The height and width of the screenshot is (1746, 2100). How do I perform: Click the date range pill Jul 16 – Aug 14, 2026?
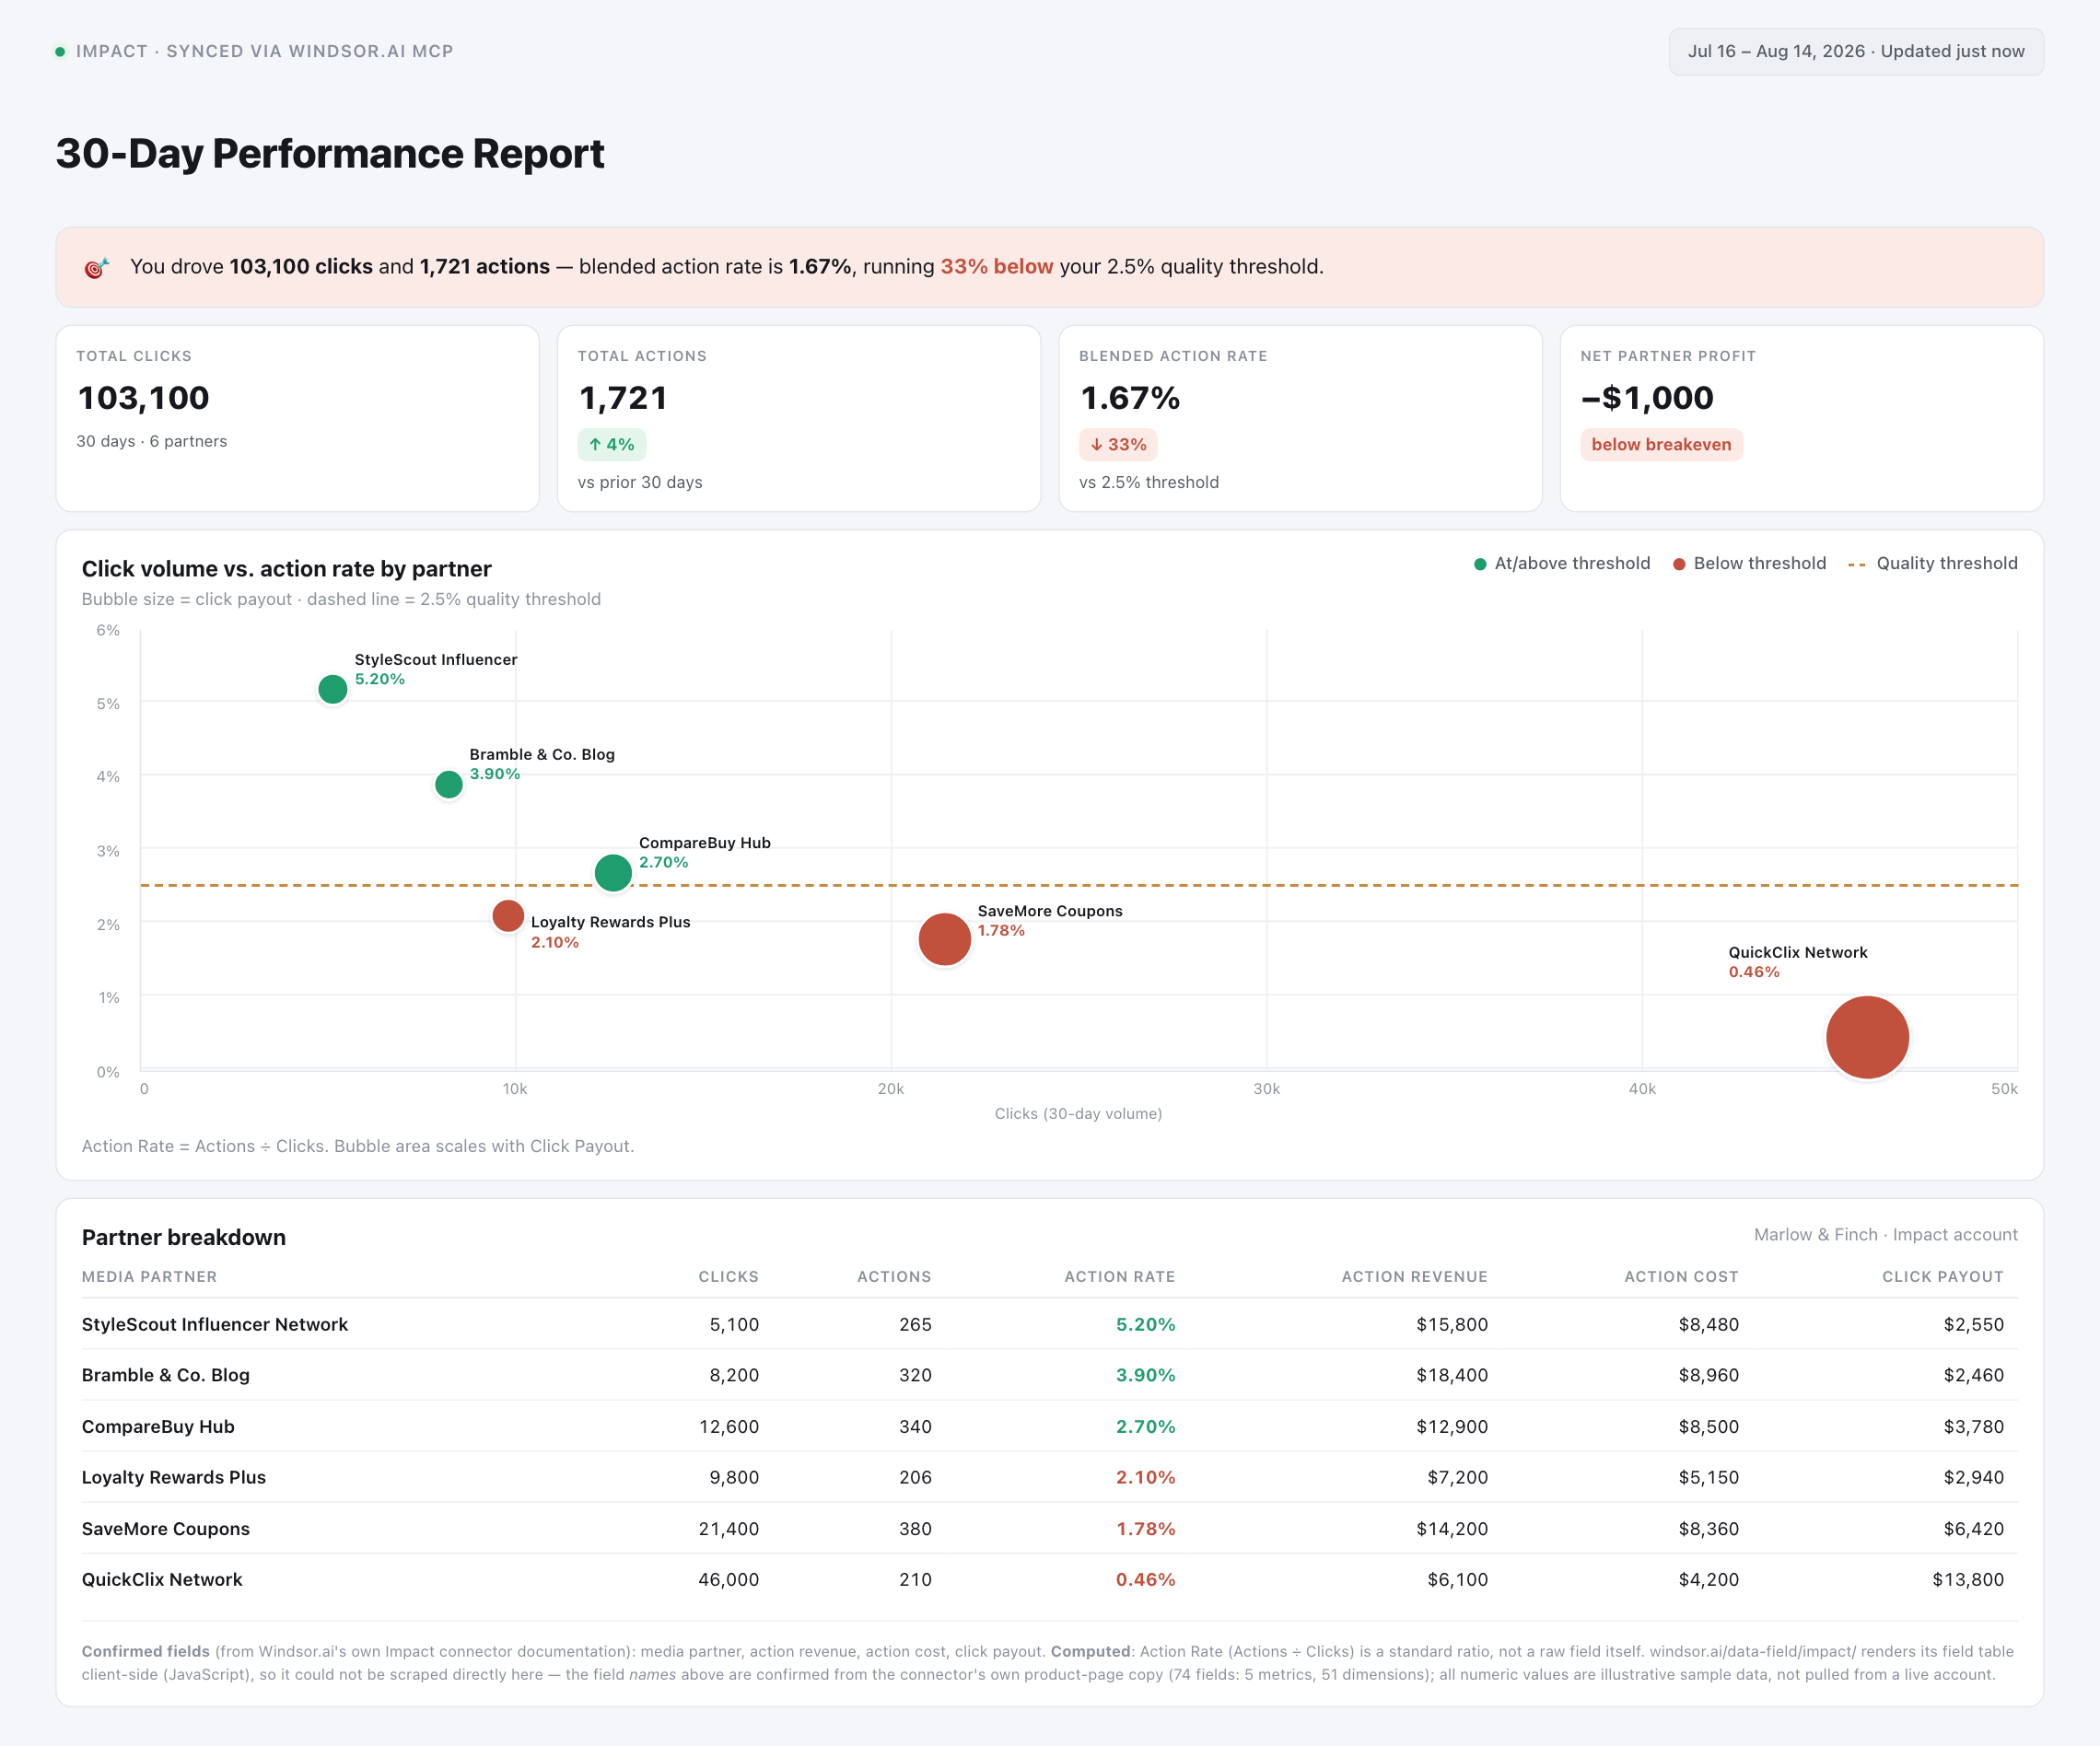(x=1856, y=51)
